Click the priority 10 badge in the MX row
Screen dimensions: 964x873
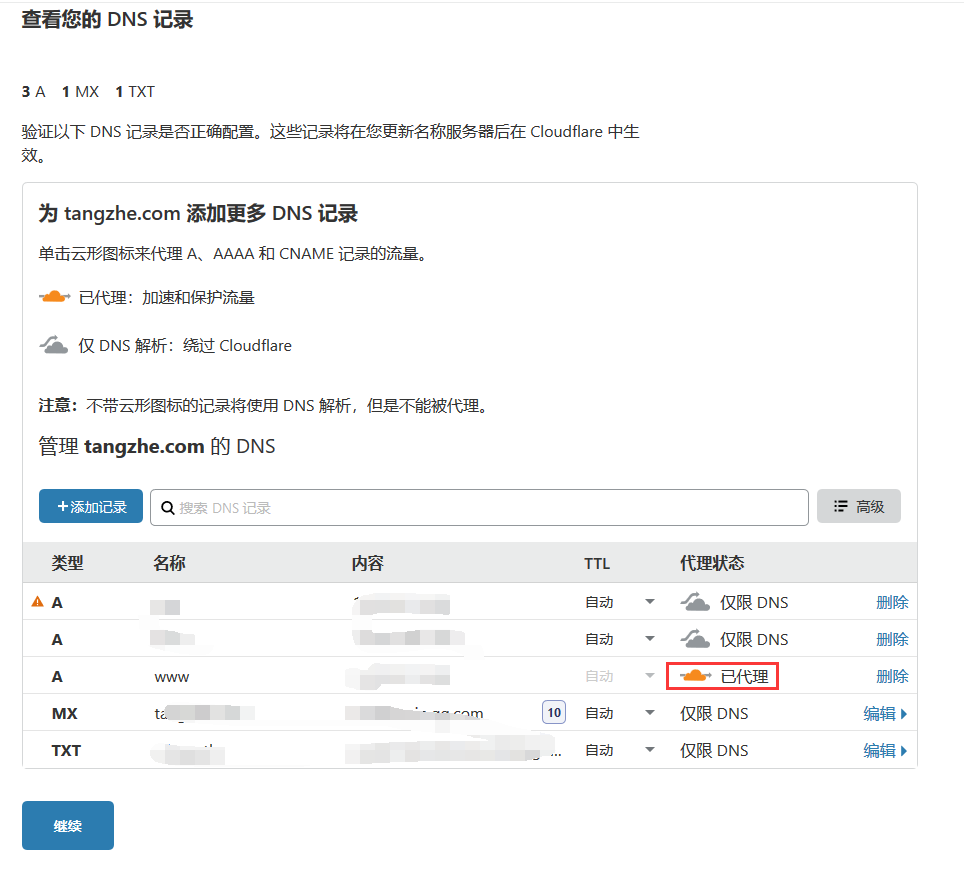click(x=554, y=713)
